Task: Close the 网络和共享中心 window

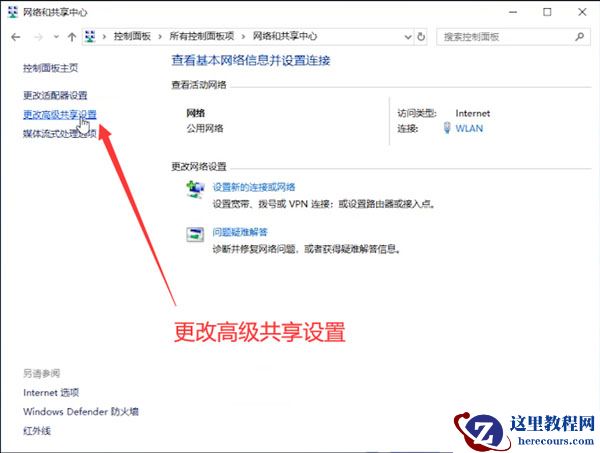Action: [x=582, y=12]
